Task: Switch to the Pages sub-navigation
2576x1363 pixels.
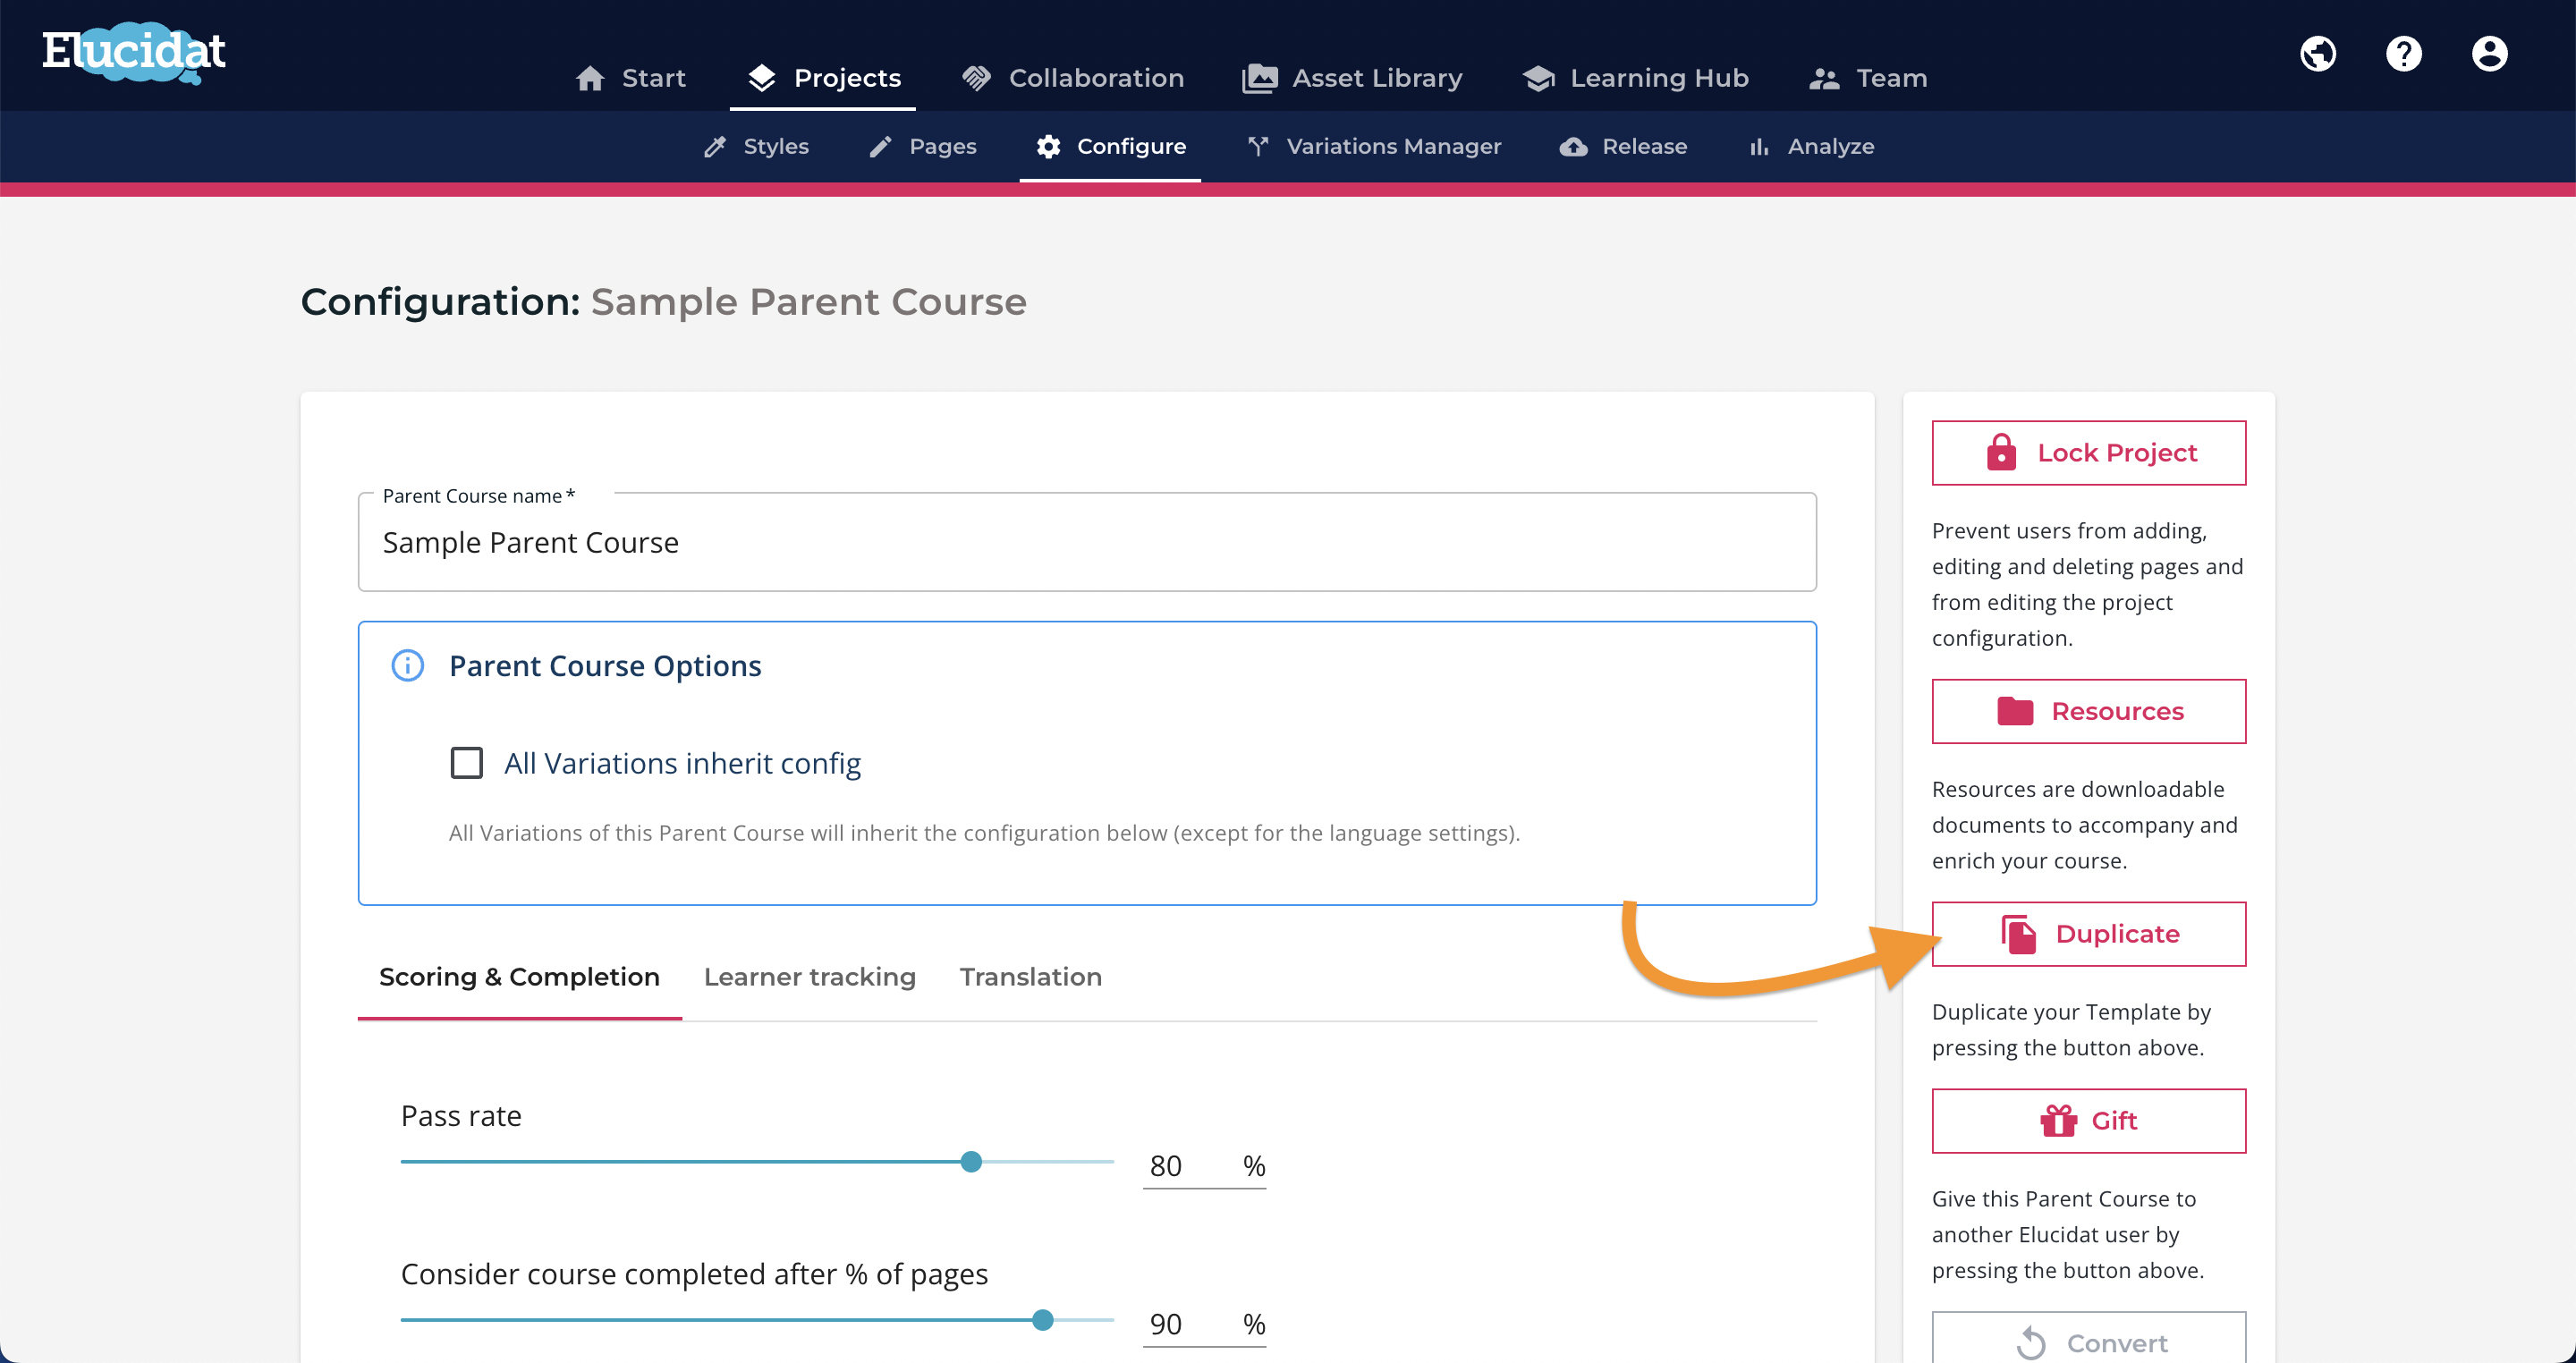Action: pyautogui.click(x=922, y=147)
